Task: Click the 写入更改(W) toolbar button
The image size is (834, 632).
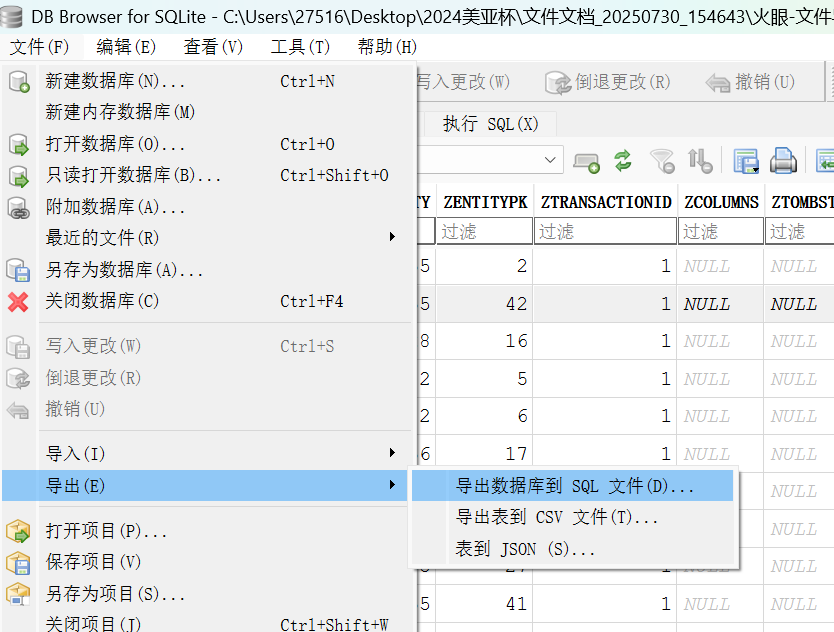Action: pos(463,82)
